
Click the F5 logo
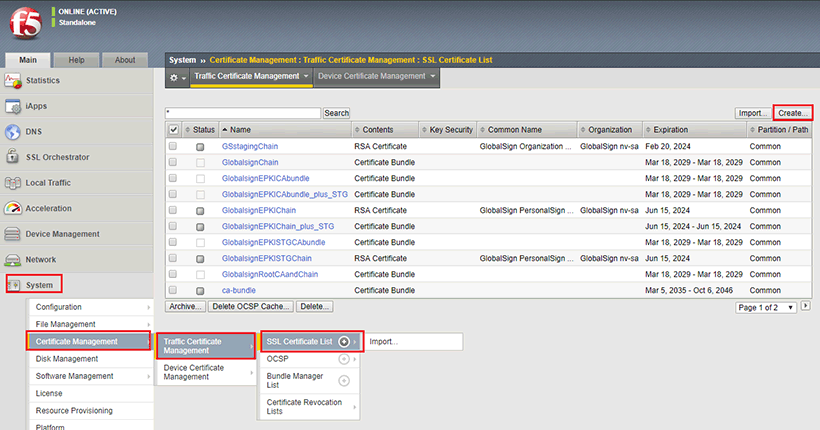click(x=25, y=23)
